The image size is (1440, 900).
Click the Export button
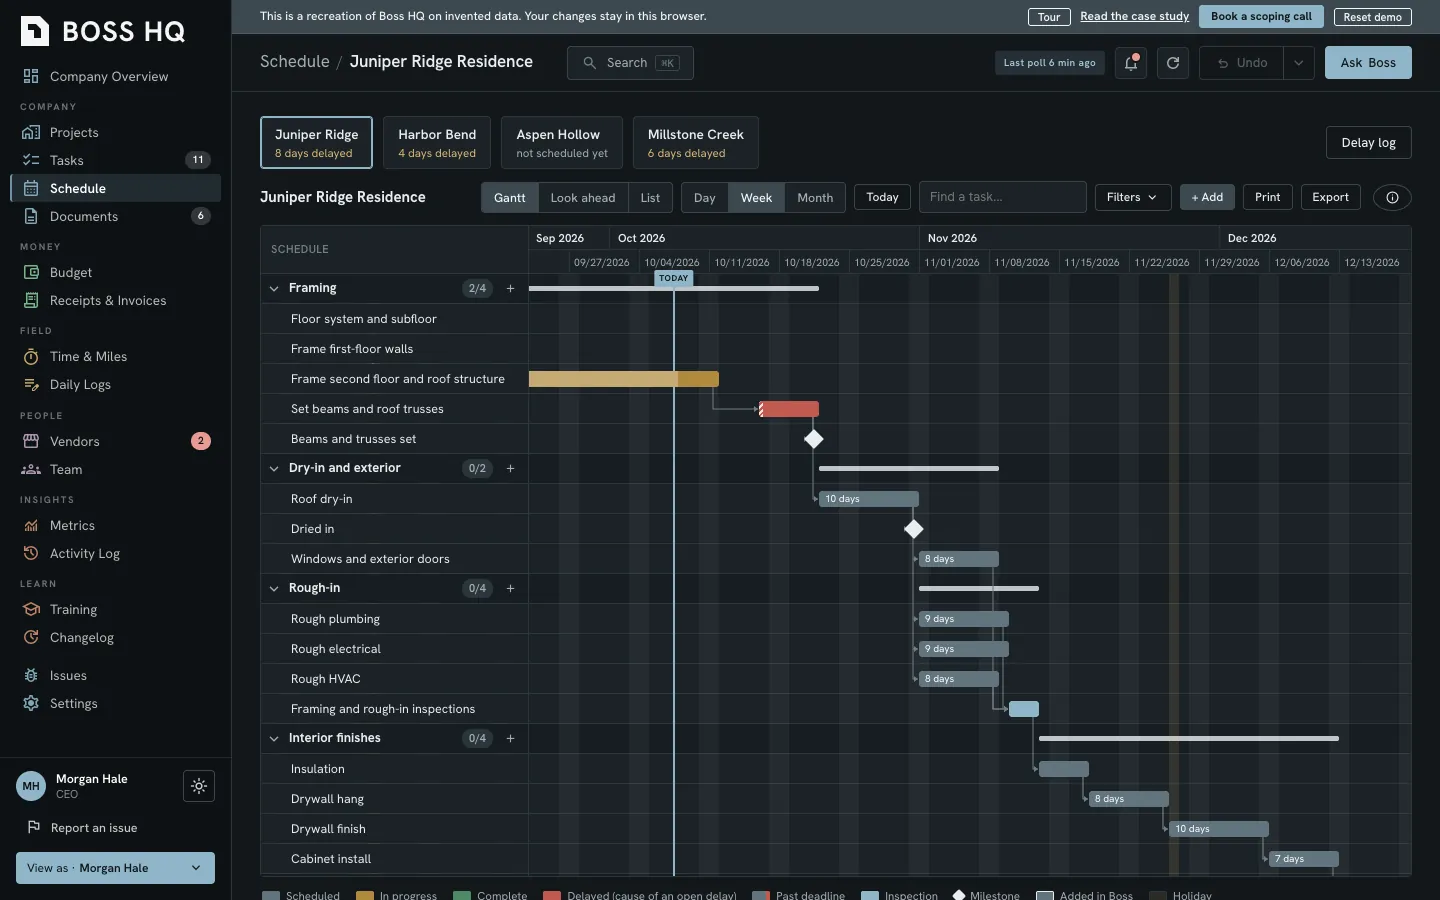click(x=1330, y=198)
